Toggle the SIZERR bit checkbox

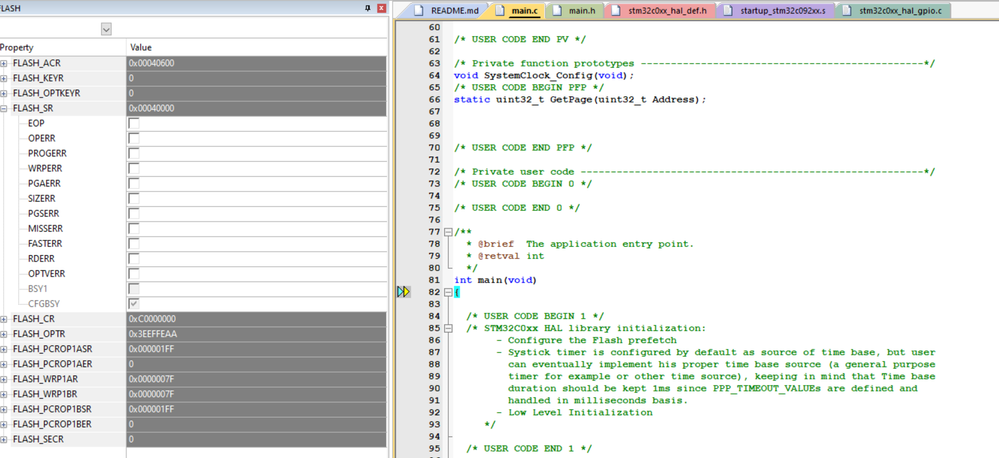pos(134,199)
